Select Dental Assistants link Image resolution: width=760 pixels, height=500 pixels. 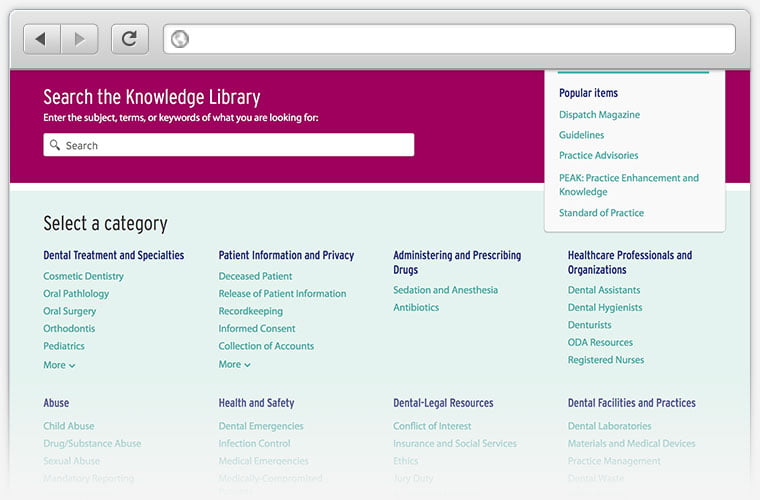click(603, 290)
